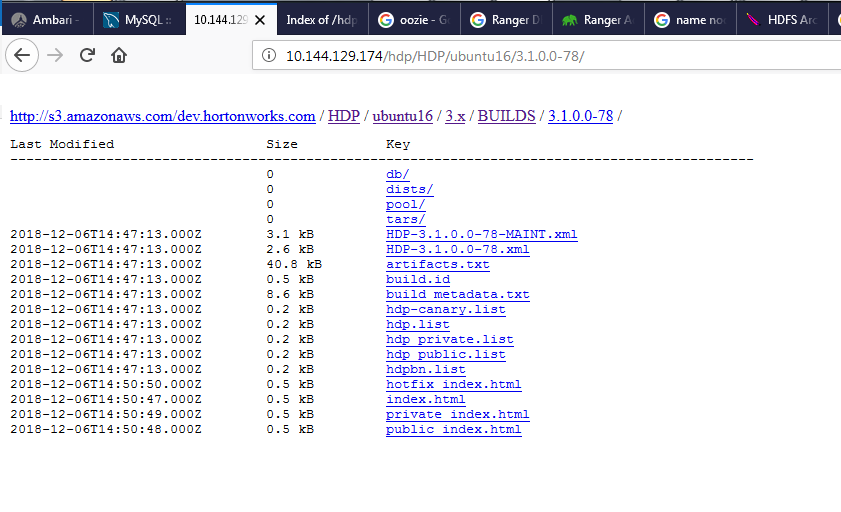Viewport: 841px width, 512px height.
Task: Reload the current page
Action: click(87, 55)
